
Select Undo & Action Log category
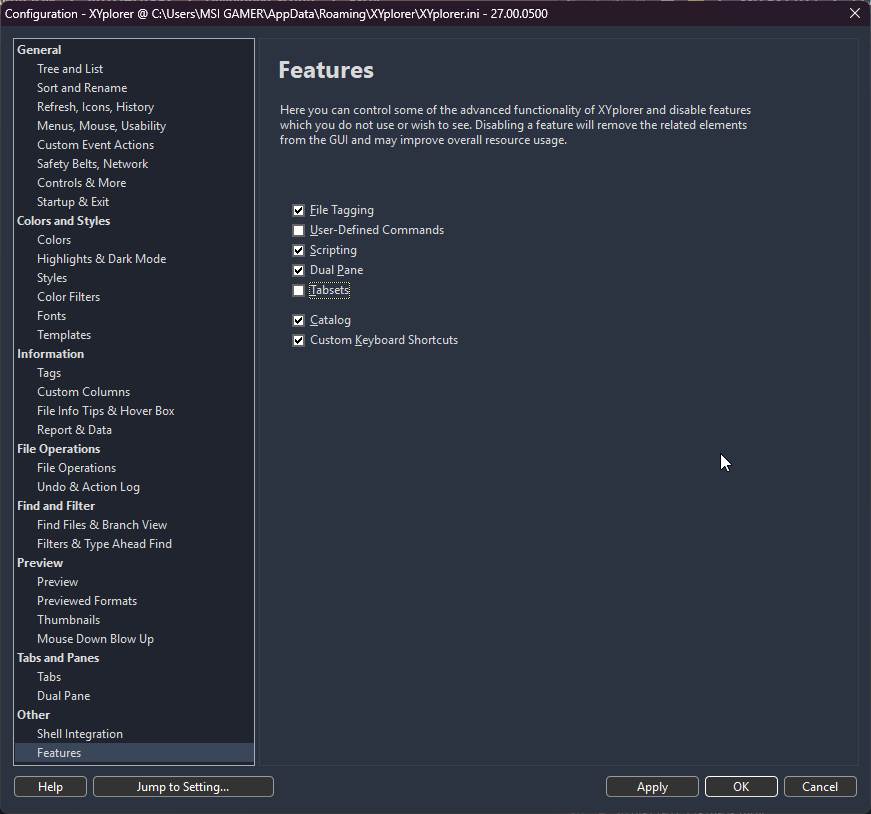[88, 487]
